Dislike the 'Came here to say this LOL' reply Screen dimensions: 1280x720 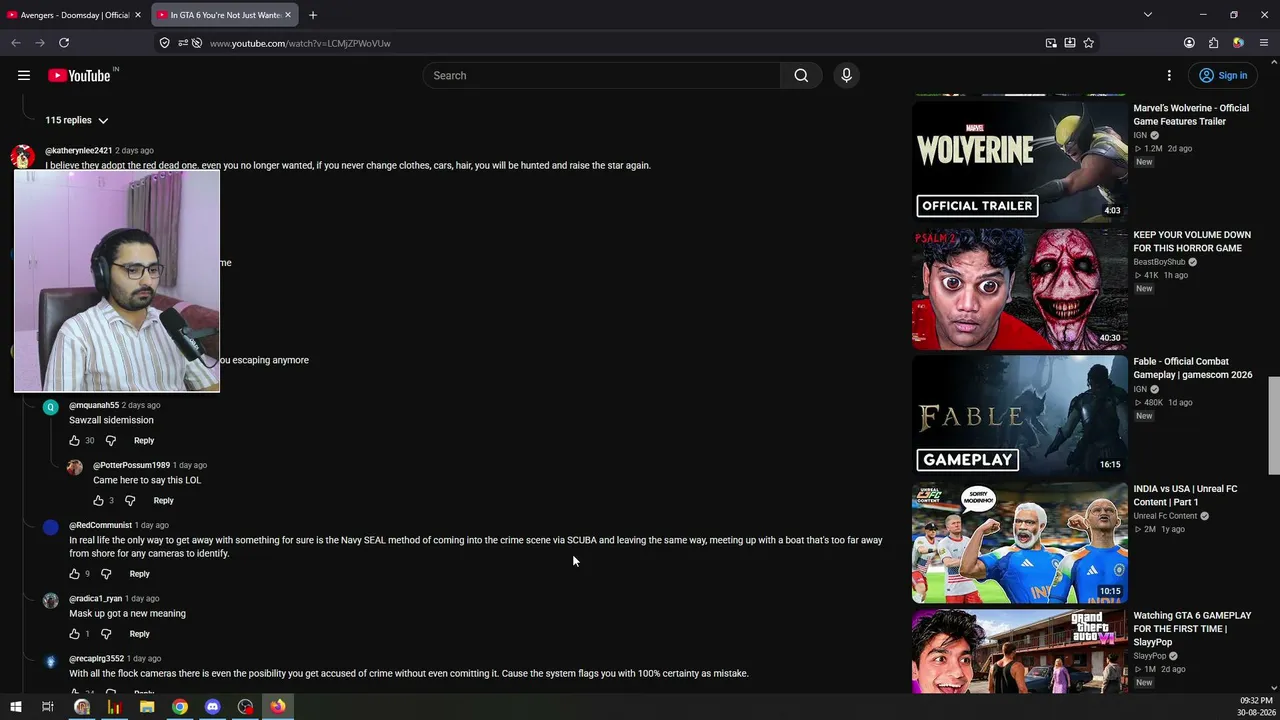[130, 500]
